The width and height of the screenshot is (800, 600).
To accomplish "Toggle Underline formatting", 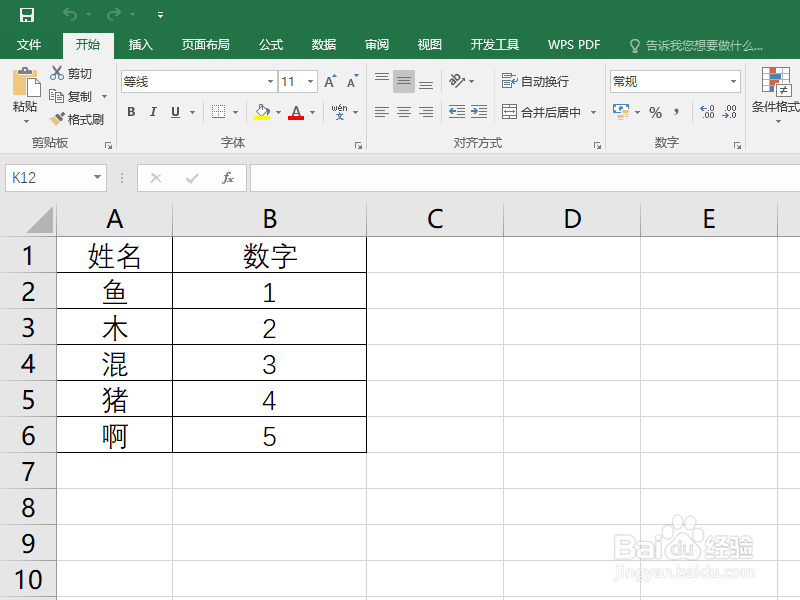I will [x=176, y=112].
